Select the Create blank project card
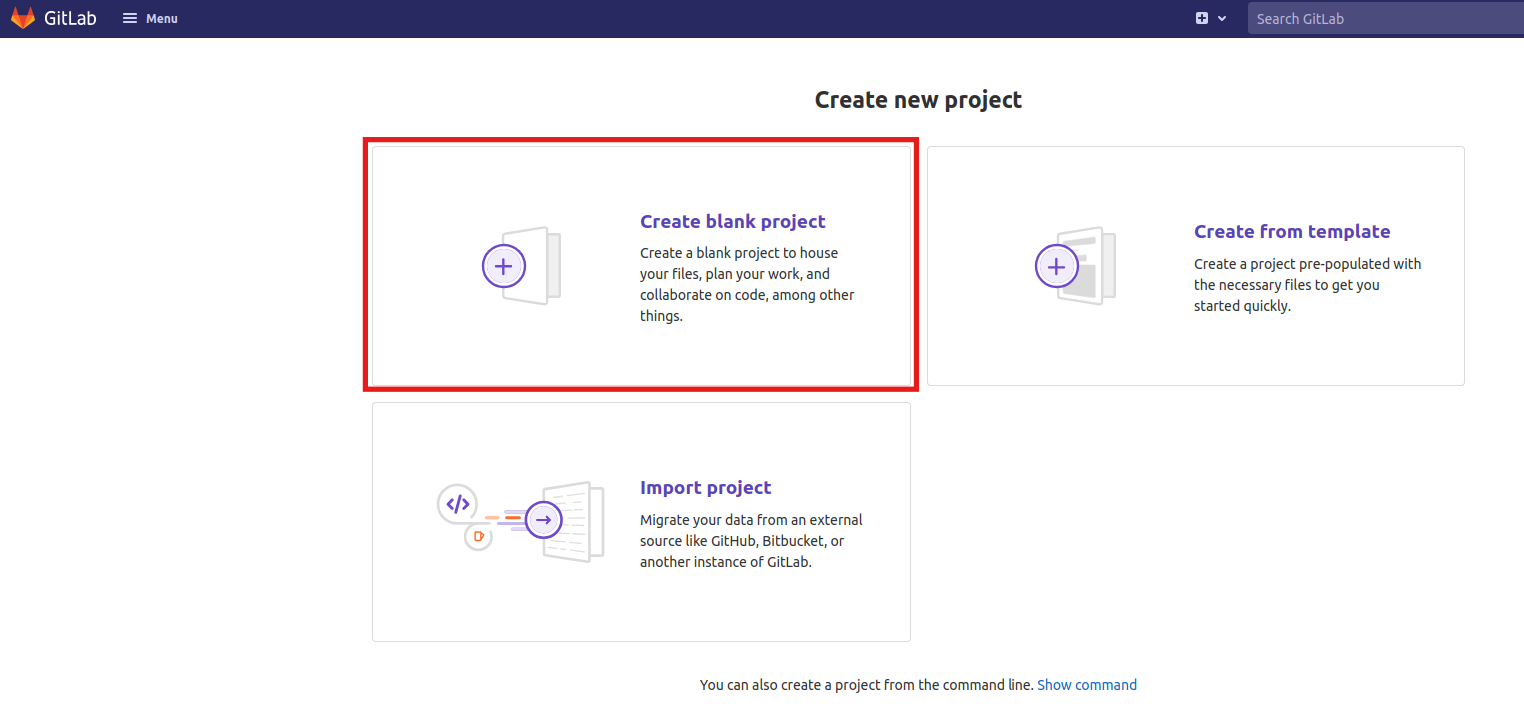This screenshot has width=1524, height=715. 641,264
